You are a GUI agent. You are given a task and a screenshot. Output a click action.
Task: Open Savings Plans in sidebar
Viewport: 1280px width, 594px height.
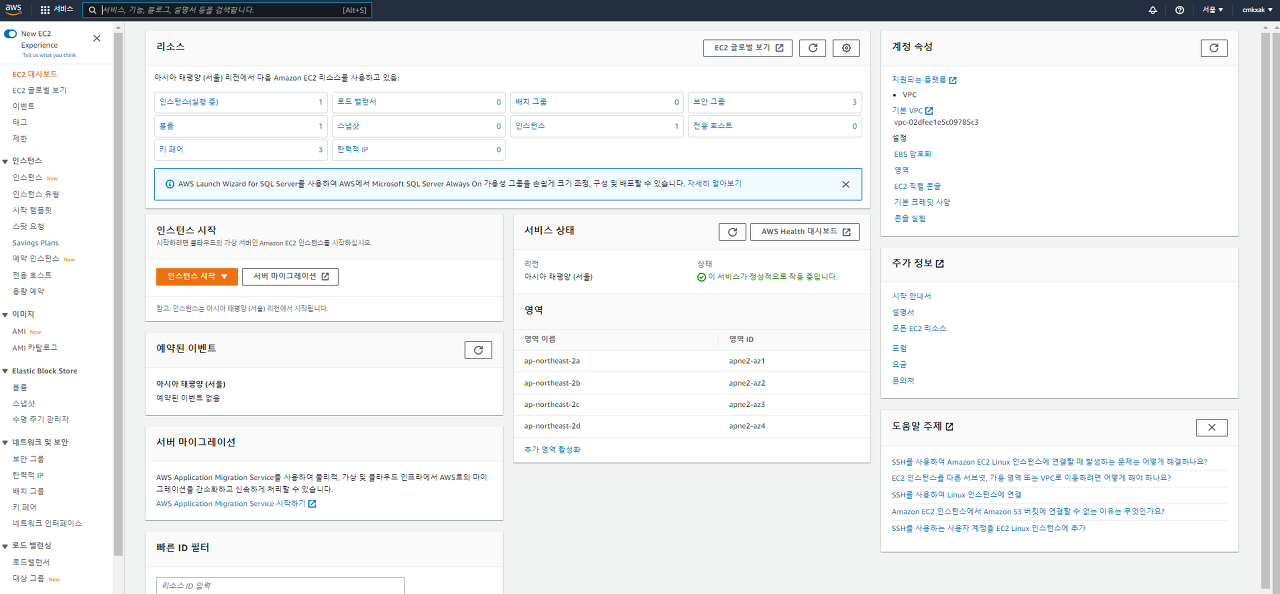point(35,243)
